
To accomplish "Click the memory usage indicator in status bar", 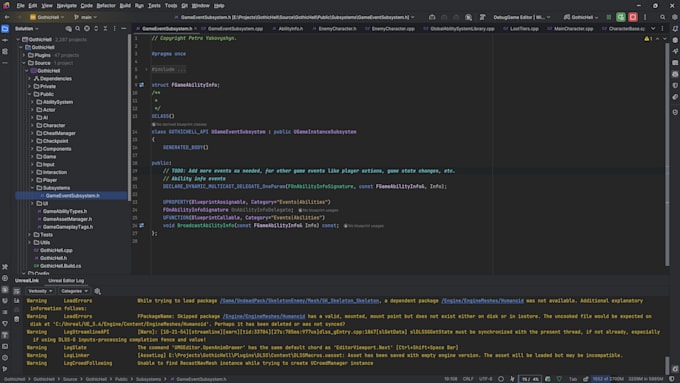I will coord(608,379).
